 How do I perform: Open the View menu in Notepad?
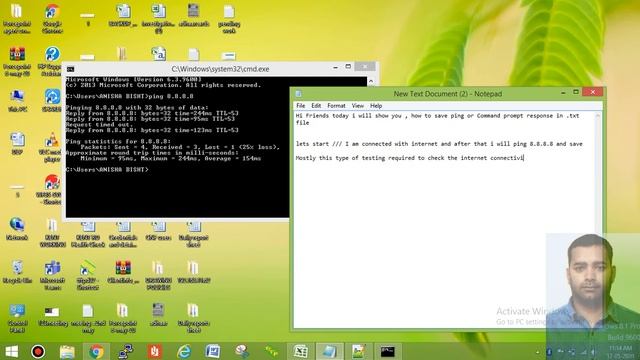358,106
